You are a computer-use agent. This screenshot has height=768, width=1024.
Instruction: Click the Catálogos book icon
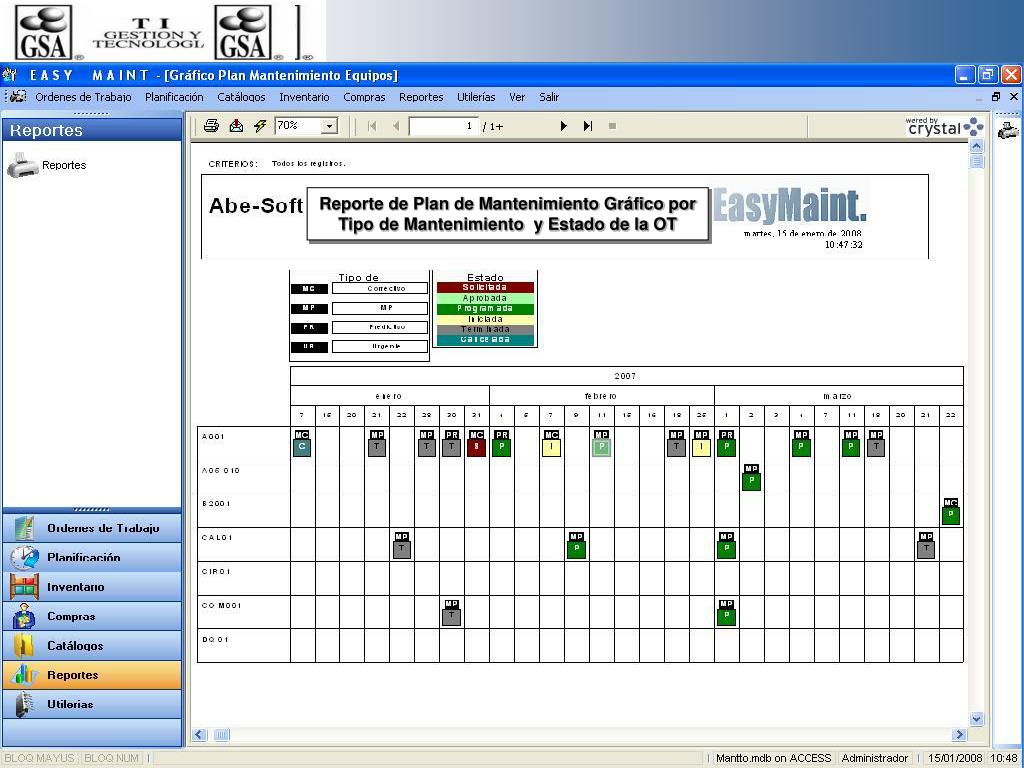[x=24, y=645]
